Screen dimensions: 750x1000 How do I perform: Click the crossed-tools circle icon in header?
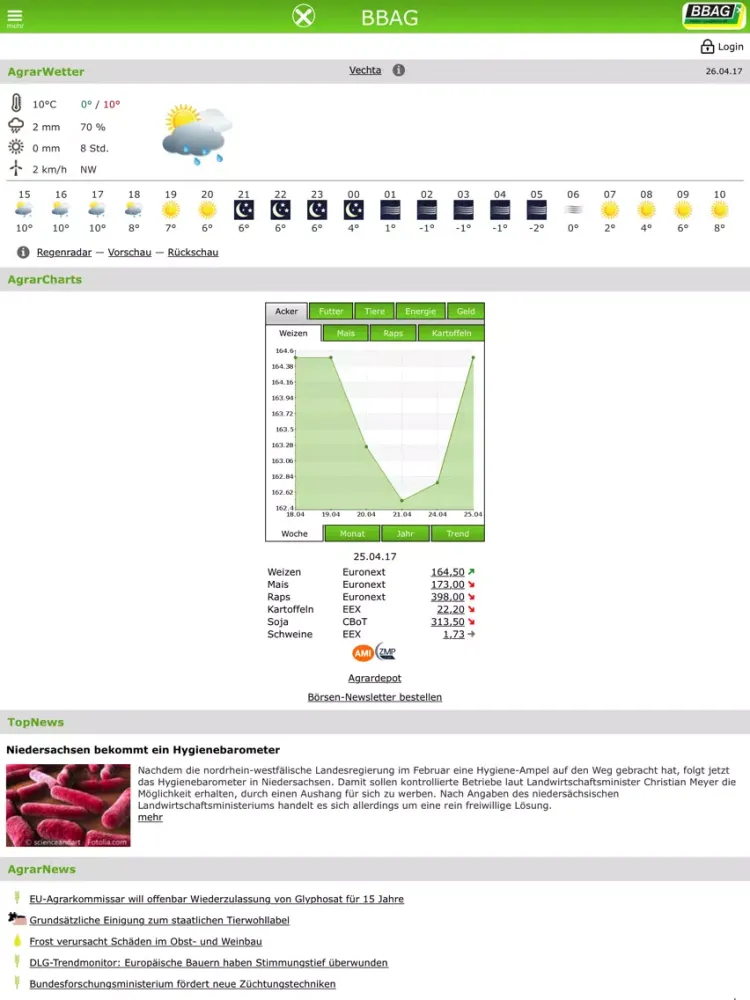(304, 16)
